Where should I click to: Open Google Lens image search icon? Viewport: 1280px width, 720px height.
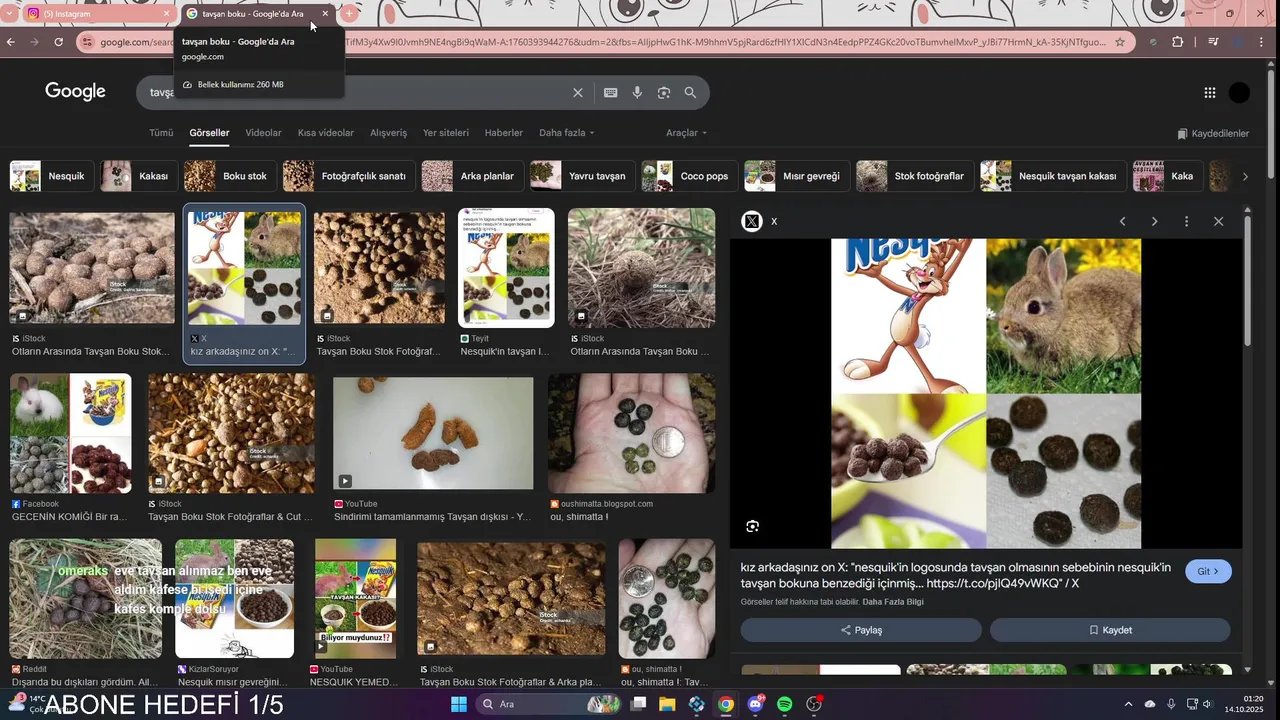(x=663, y=93)
